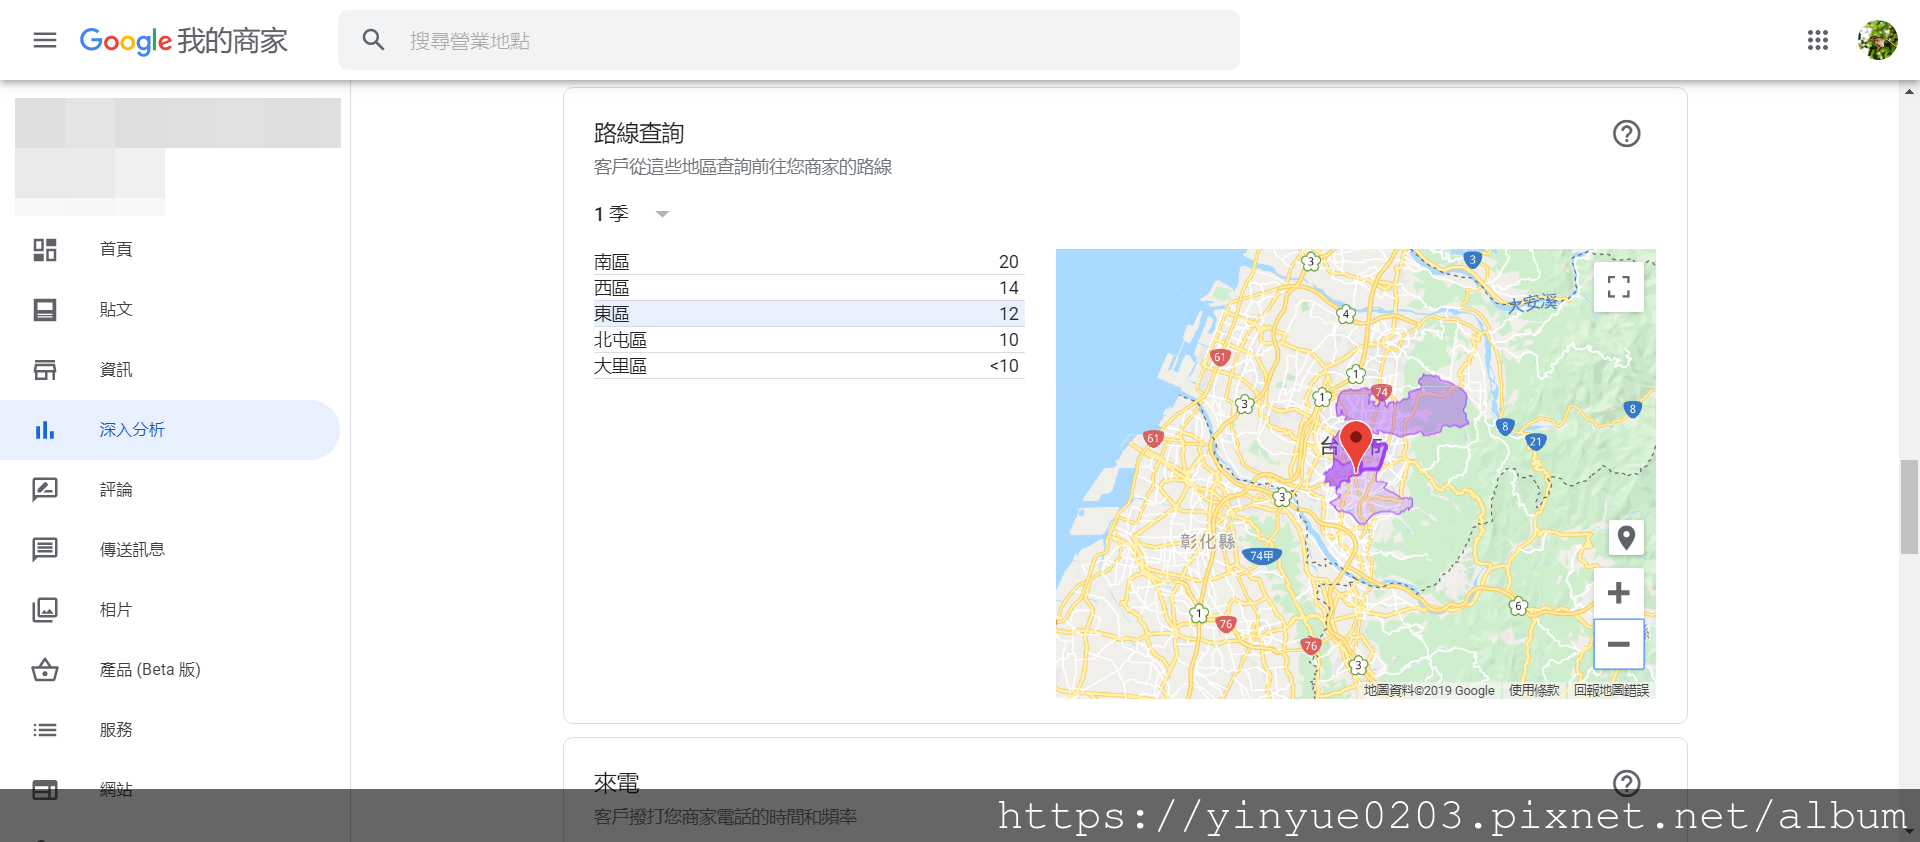
Task: Click the 首頁 dashboard icon
Action: click(x=45, y=249)
